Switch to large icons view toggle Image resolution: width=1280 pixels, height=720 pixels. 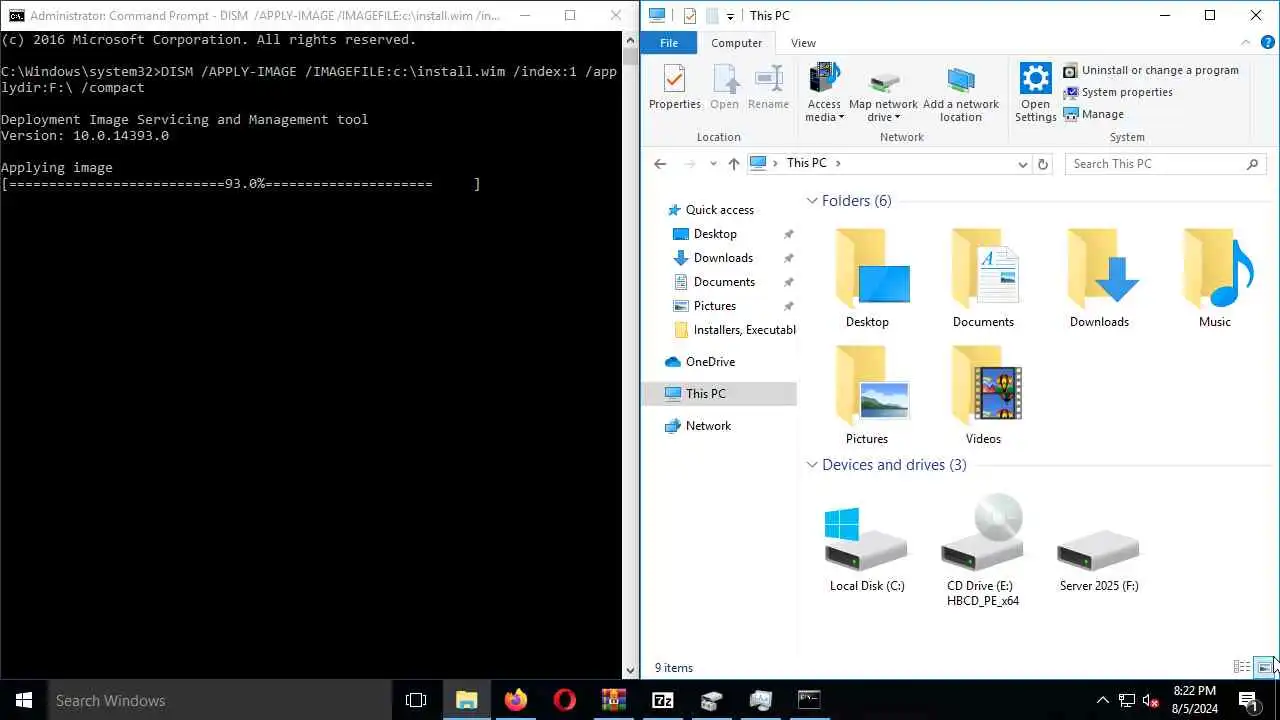point(1264,667)
